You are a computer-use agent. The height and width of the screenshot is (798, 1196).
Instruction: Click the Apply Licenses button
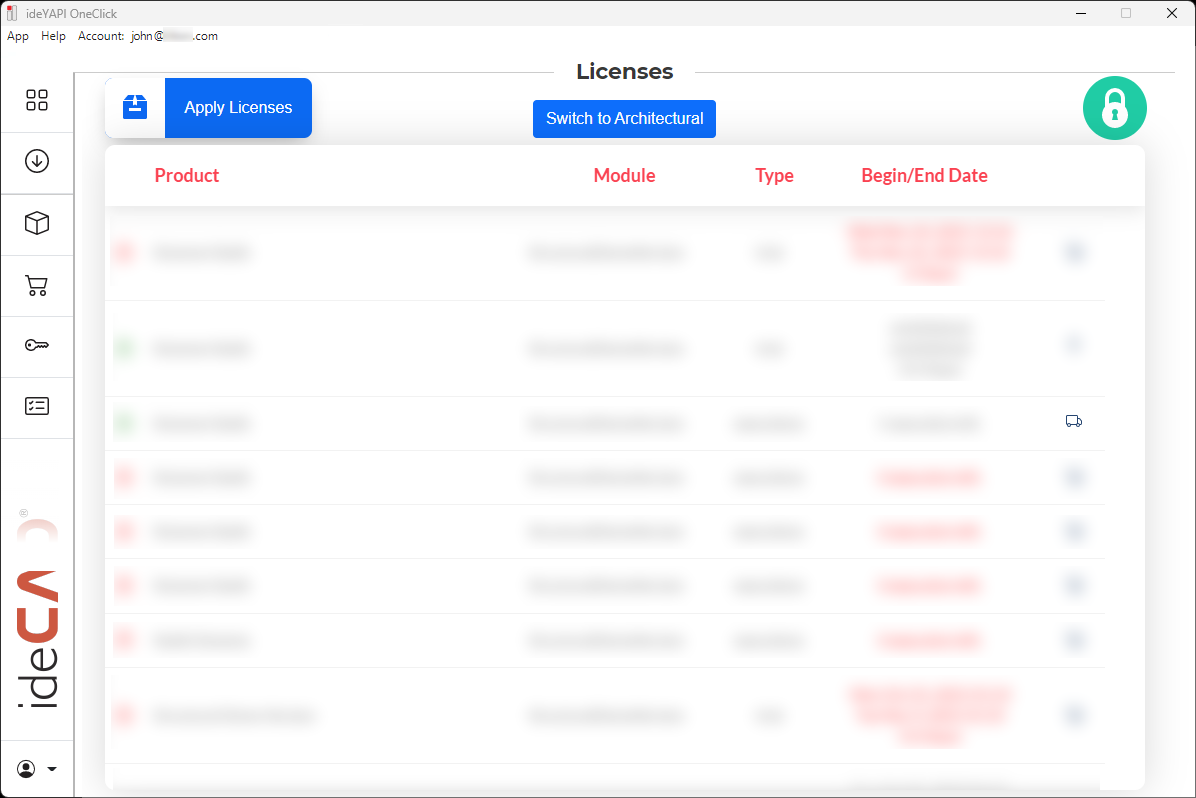[238, 108]
